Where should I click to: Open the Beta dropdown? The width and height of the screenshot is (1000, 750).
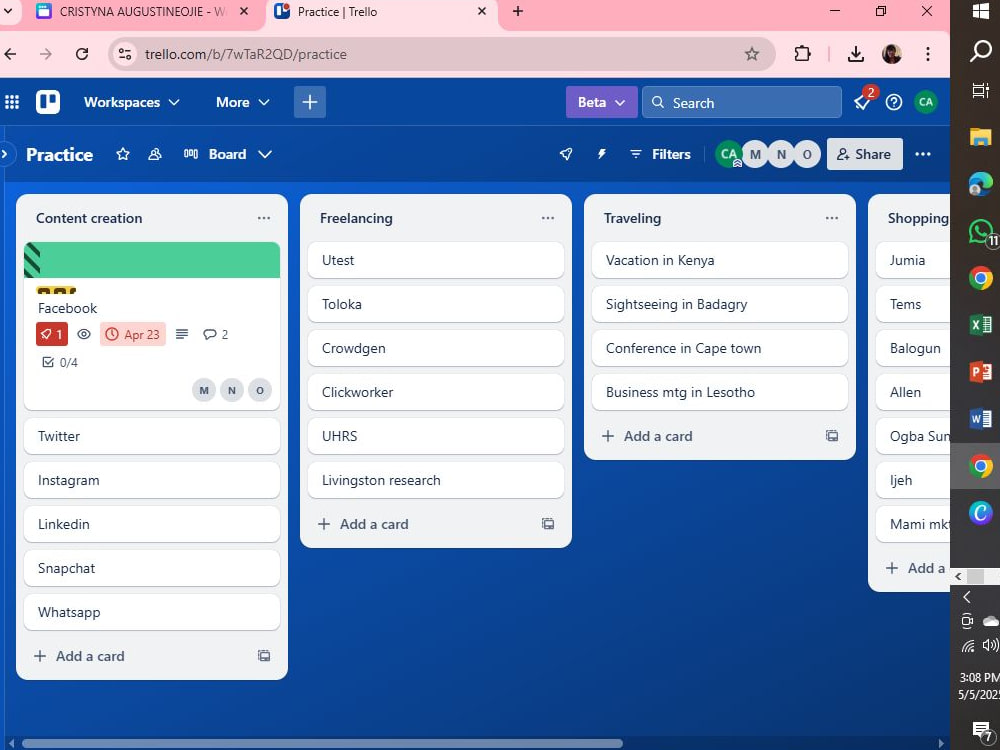[x=601, y=102]
